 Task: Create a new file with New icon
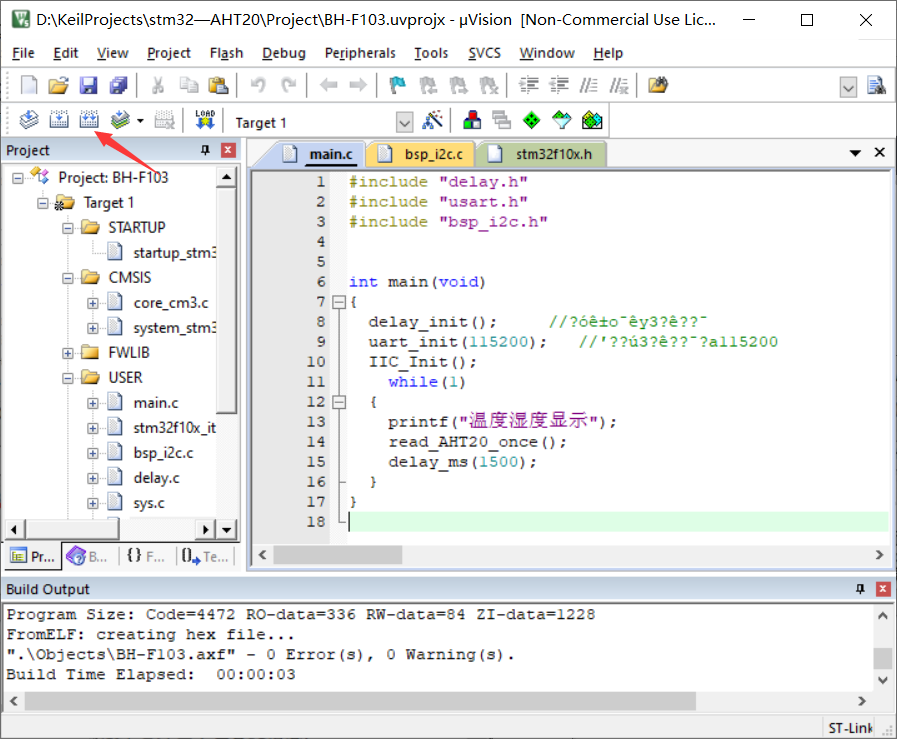[x=29, y=85]
